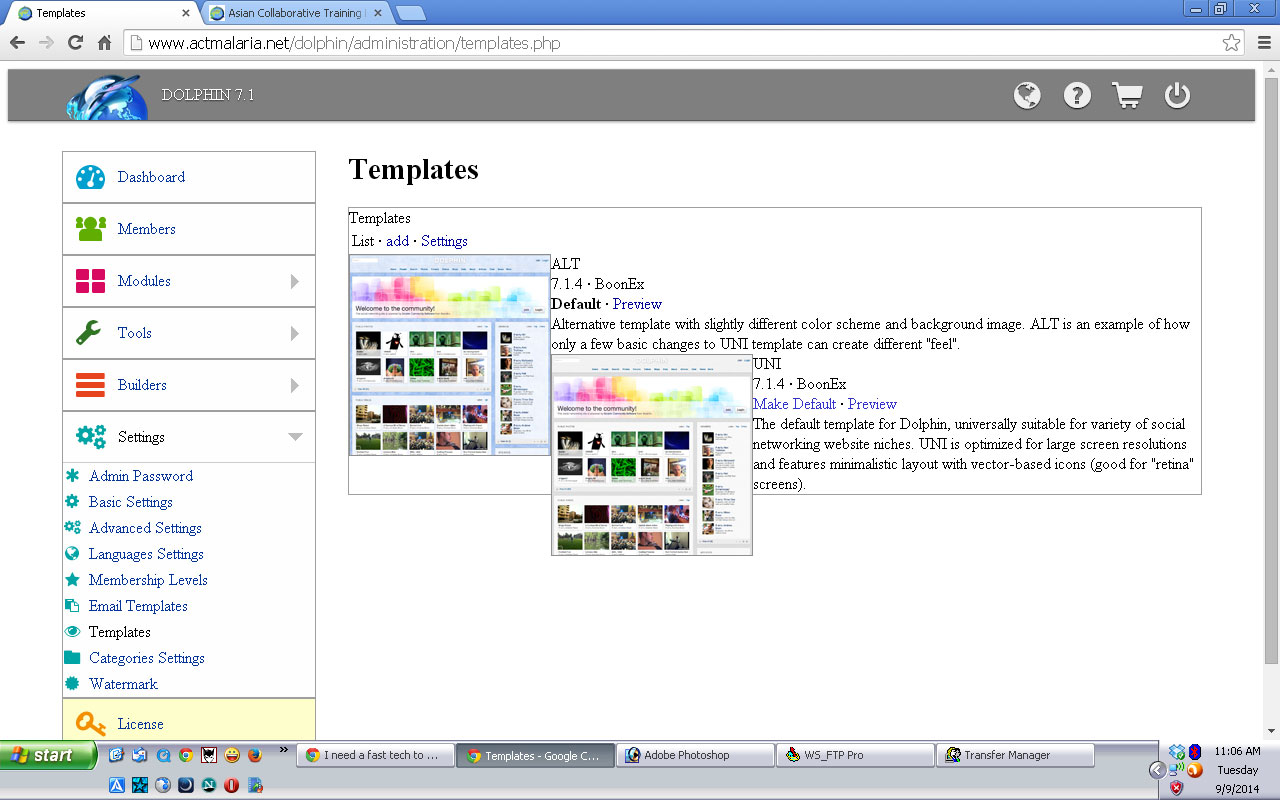Go back to the previous page
The height and width of the screenshot is (800, 1280).
(17, 43)
